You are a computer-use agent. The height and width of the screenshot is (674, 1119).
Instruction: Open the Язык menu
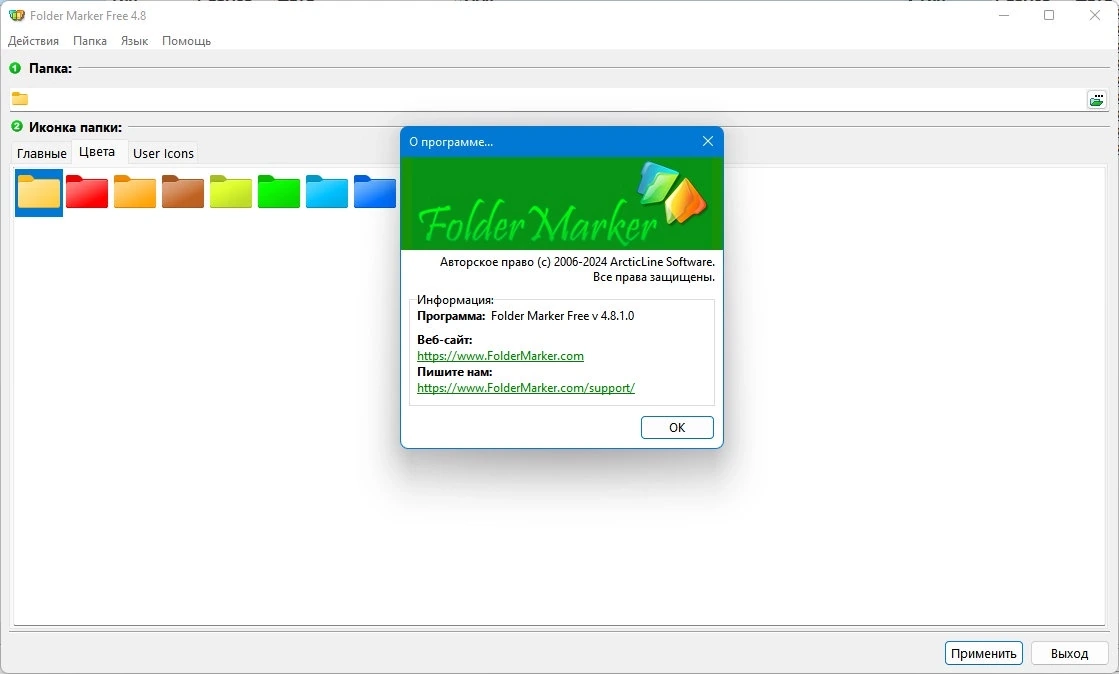coord(134,41)
